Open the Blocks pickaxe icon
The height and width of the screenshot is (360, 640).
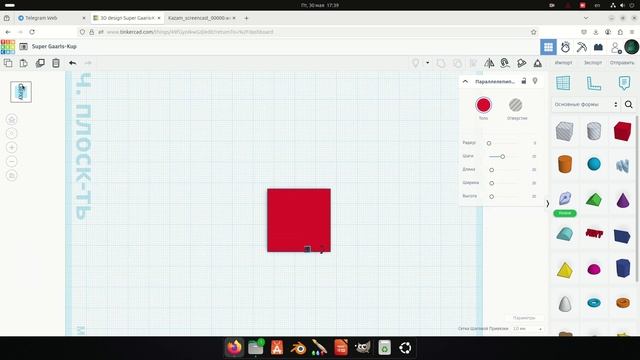point(582,47)
